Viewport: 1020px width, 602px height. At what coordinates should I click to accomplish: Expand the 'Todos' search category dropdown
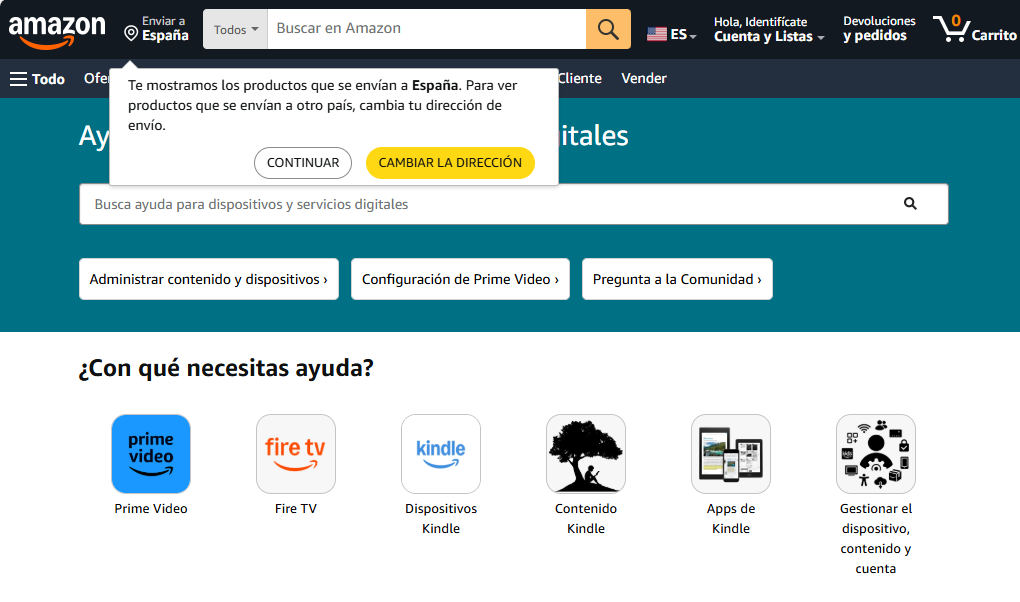235,29
